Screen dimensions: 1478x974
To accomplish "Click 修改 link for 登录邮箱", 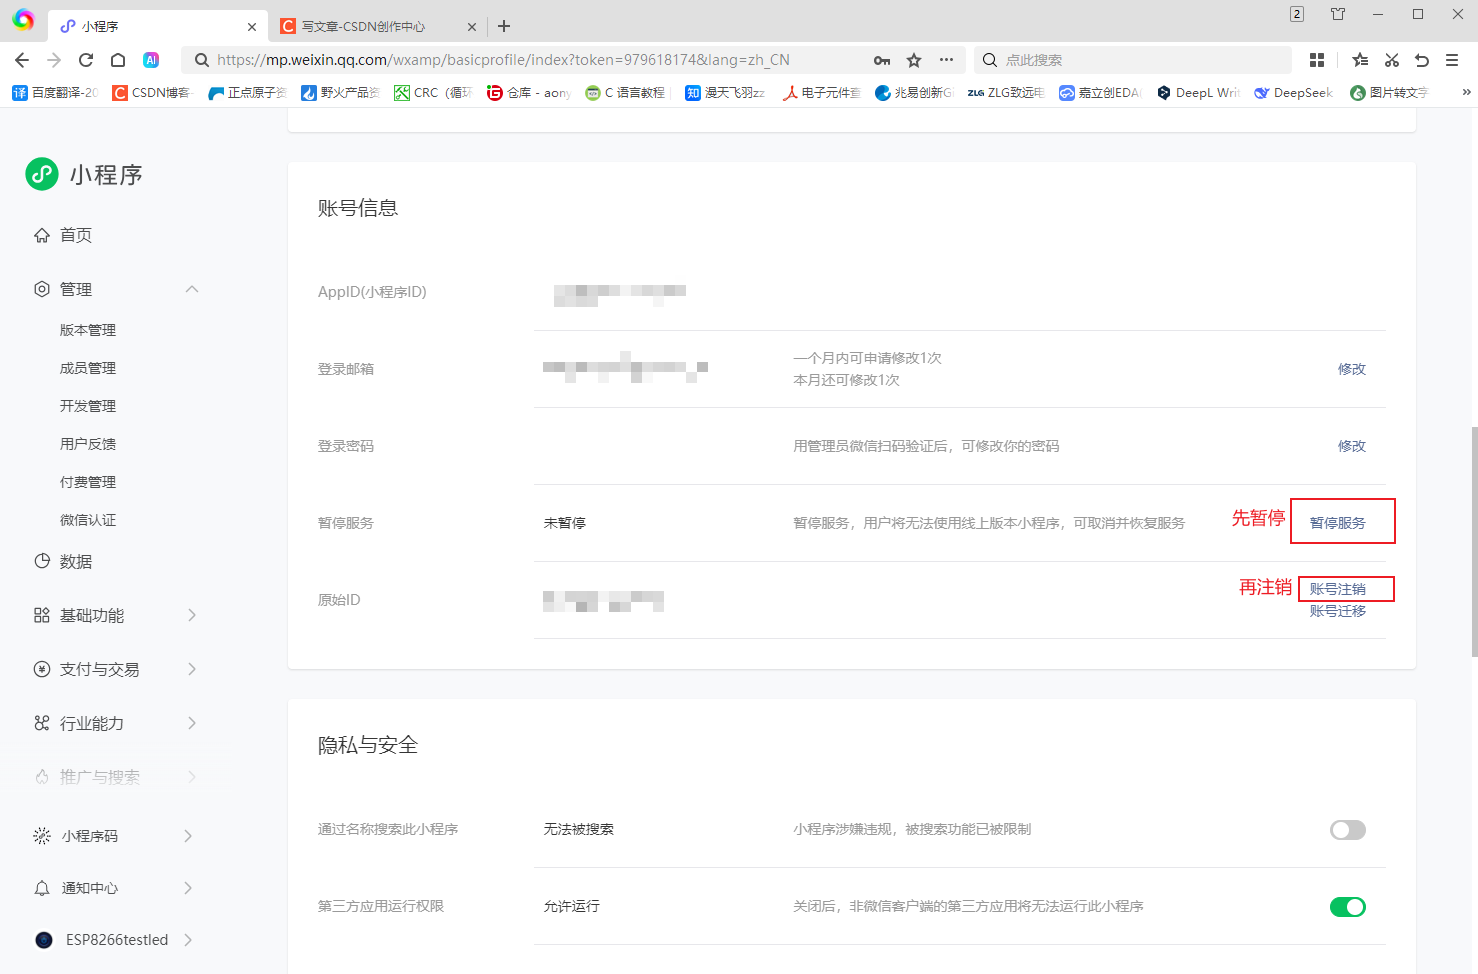I will [1352, 369].
